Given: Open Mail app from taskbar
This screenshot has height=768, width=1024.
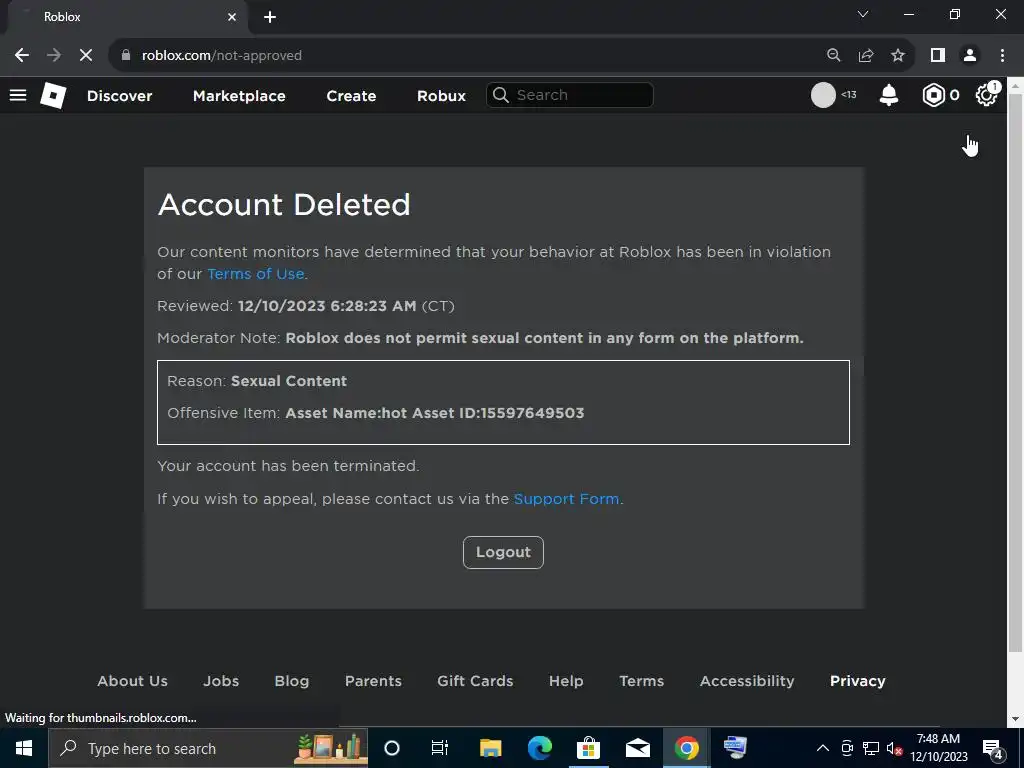Looking at the screenshot, I should point(637,748).
